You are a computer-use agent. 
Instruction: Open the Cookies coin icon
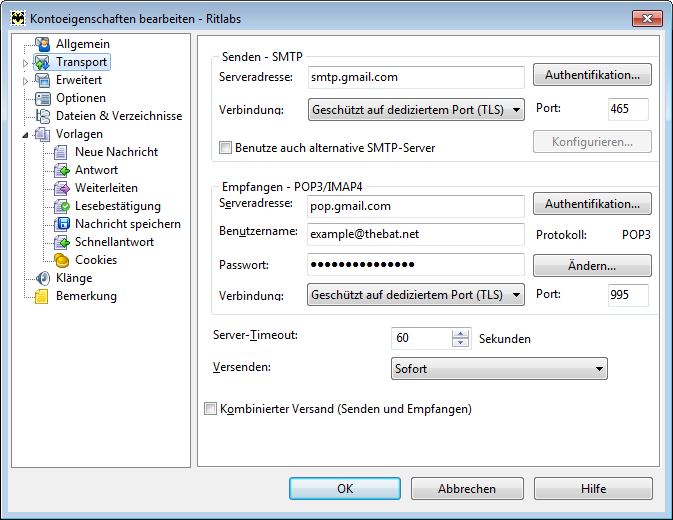(62, 260)
